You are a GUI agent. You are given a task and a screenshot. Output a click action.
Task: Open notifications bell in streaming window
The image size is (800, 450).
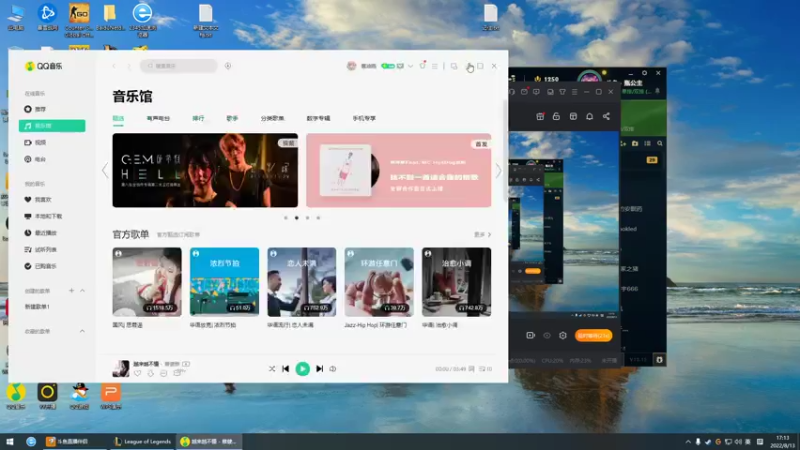point(589,116)
